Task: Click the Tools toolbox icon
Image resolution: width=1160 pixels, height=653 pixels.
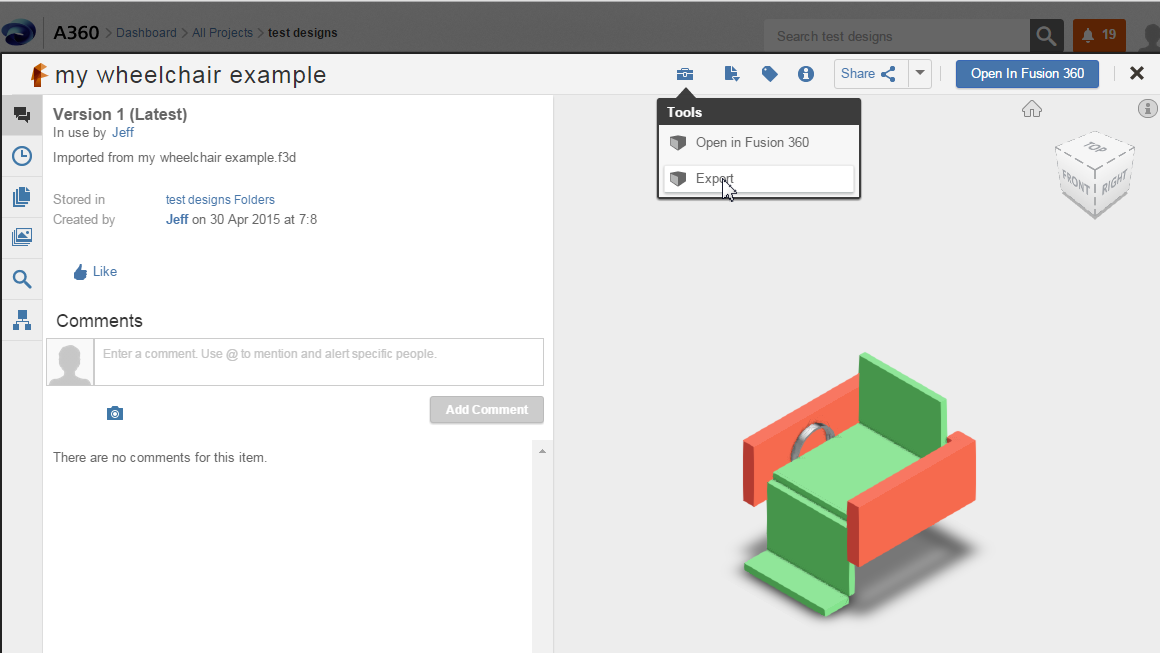Action: point(685,74)
